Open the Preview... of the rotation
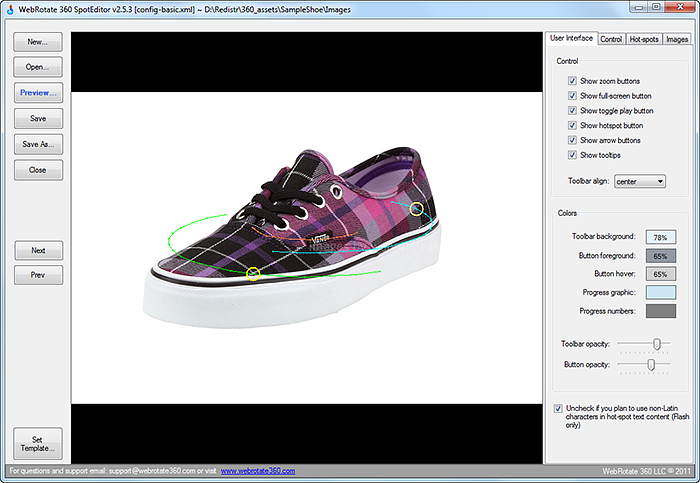The width and height of the screenshot is (700, 483). [x=38, y=93]
